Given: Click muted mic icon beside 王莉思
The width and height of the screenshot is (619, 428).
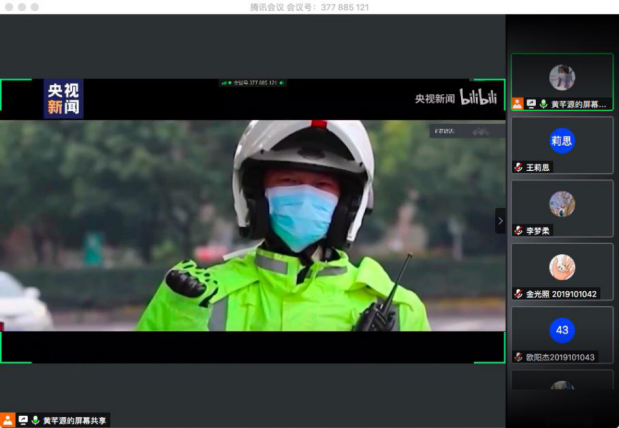Looking at the screenshot, I should [x=518, y=167].
